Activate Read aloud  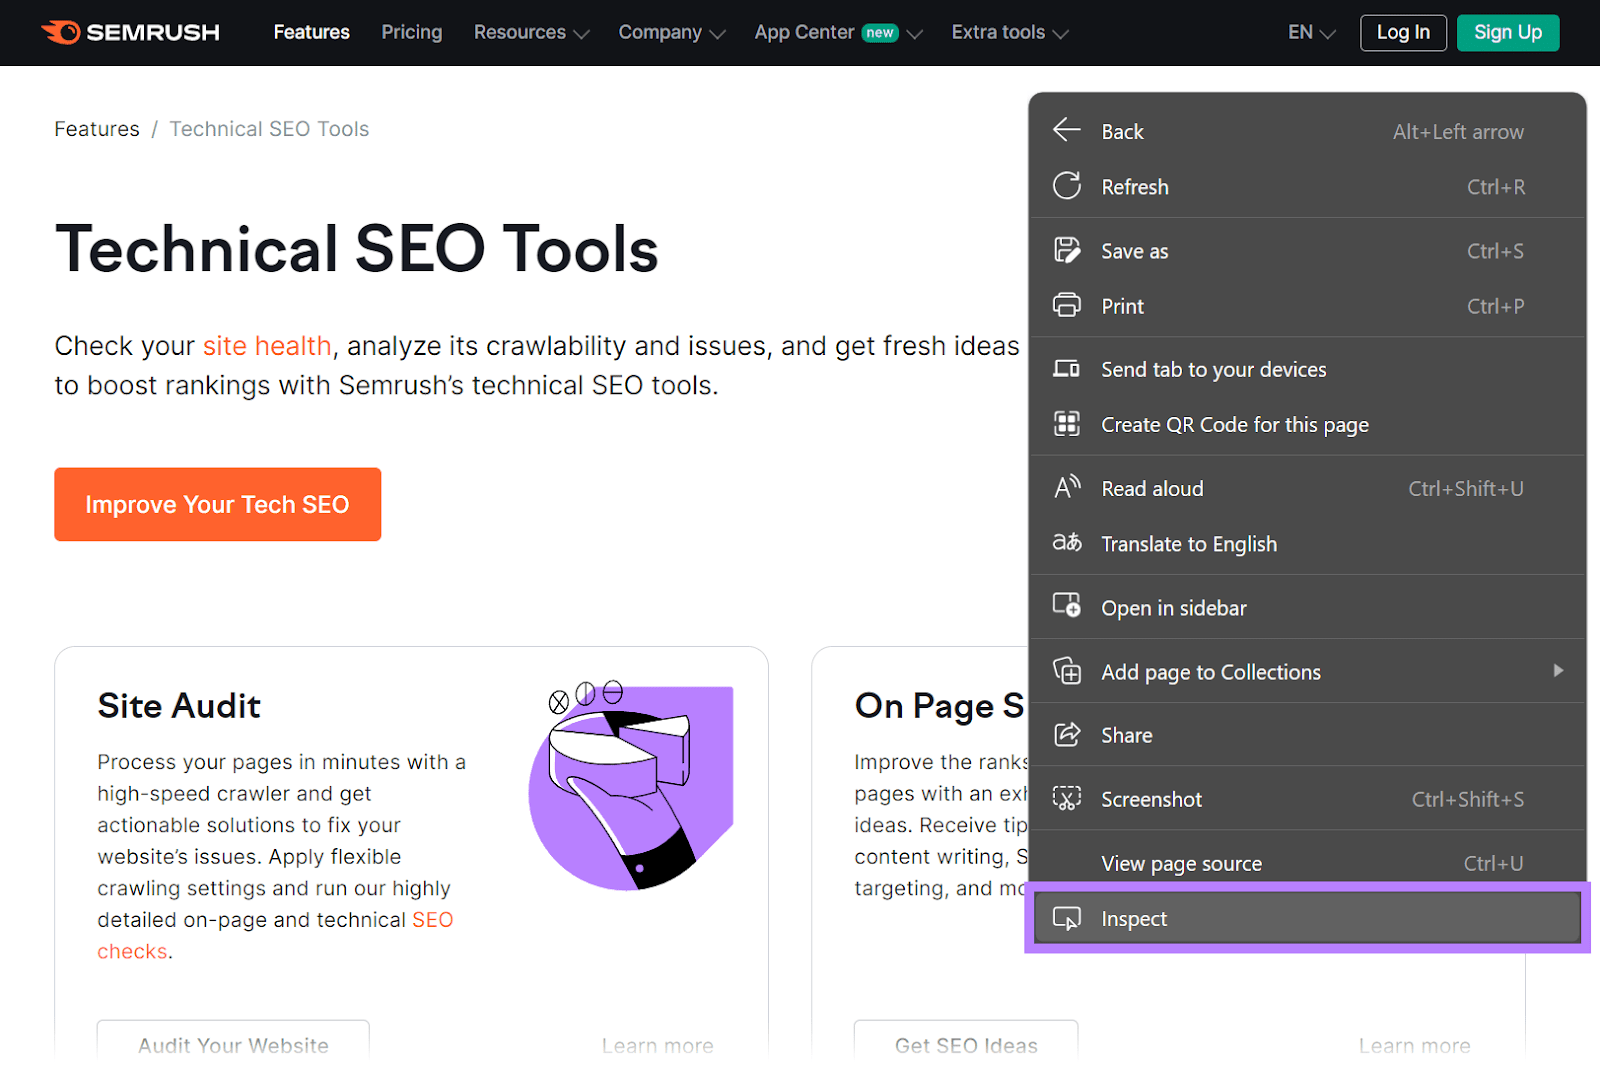(1151, 488)
